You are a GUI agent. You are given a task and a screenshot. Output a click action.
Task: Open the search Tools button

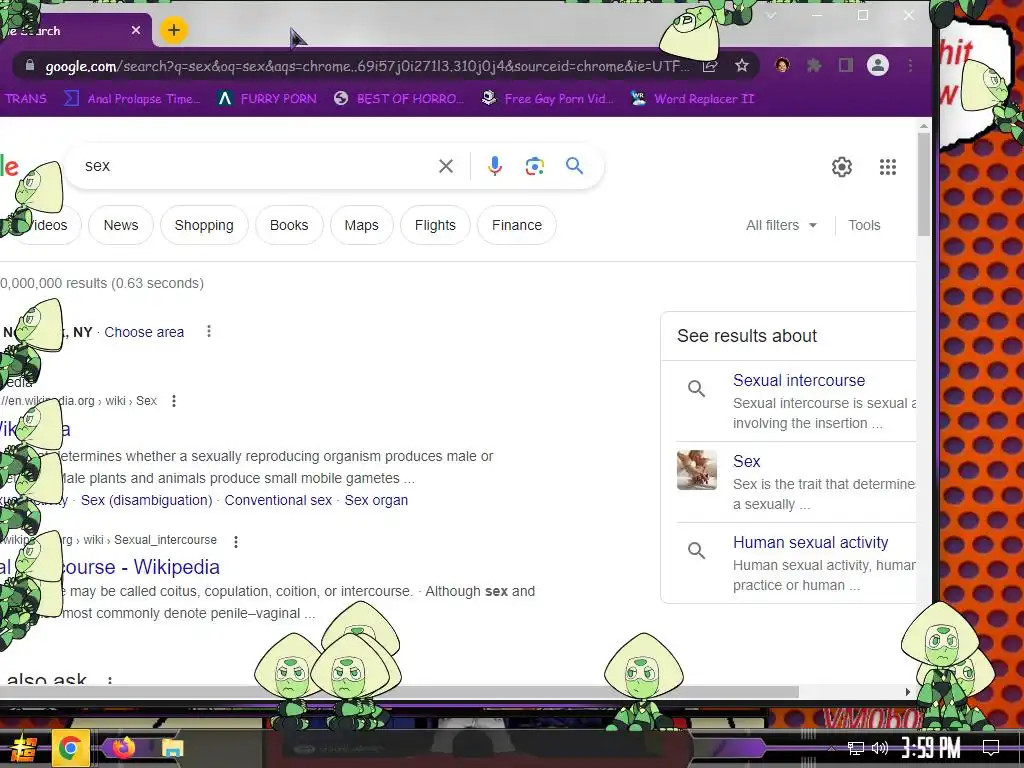point(864,225)
